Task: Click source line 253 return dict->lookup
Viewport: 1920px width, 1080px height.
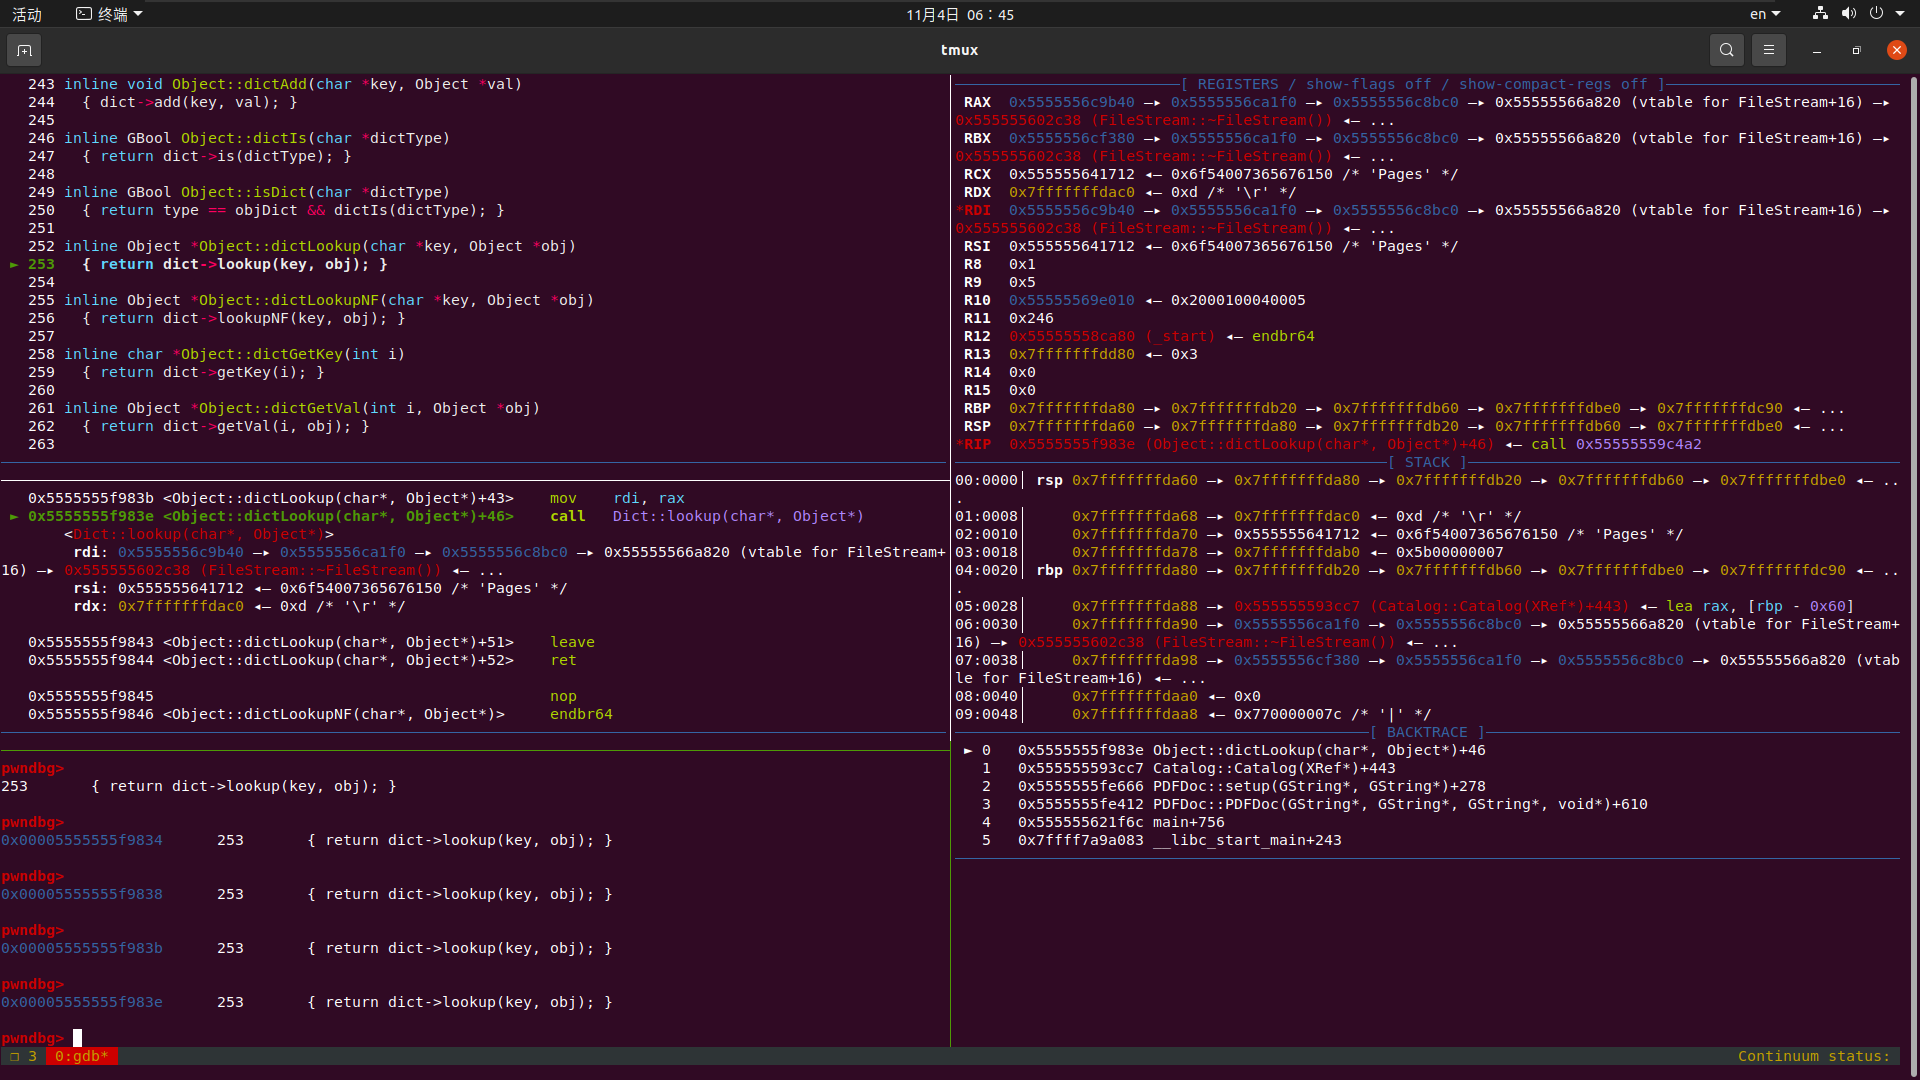Action: (235, 264)
